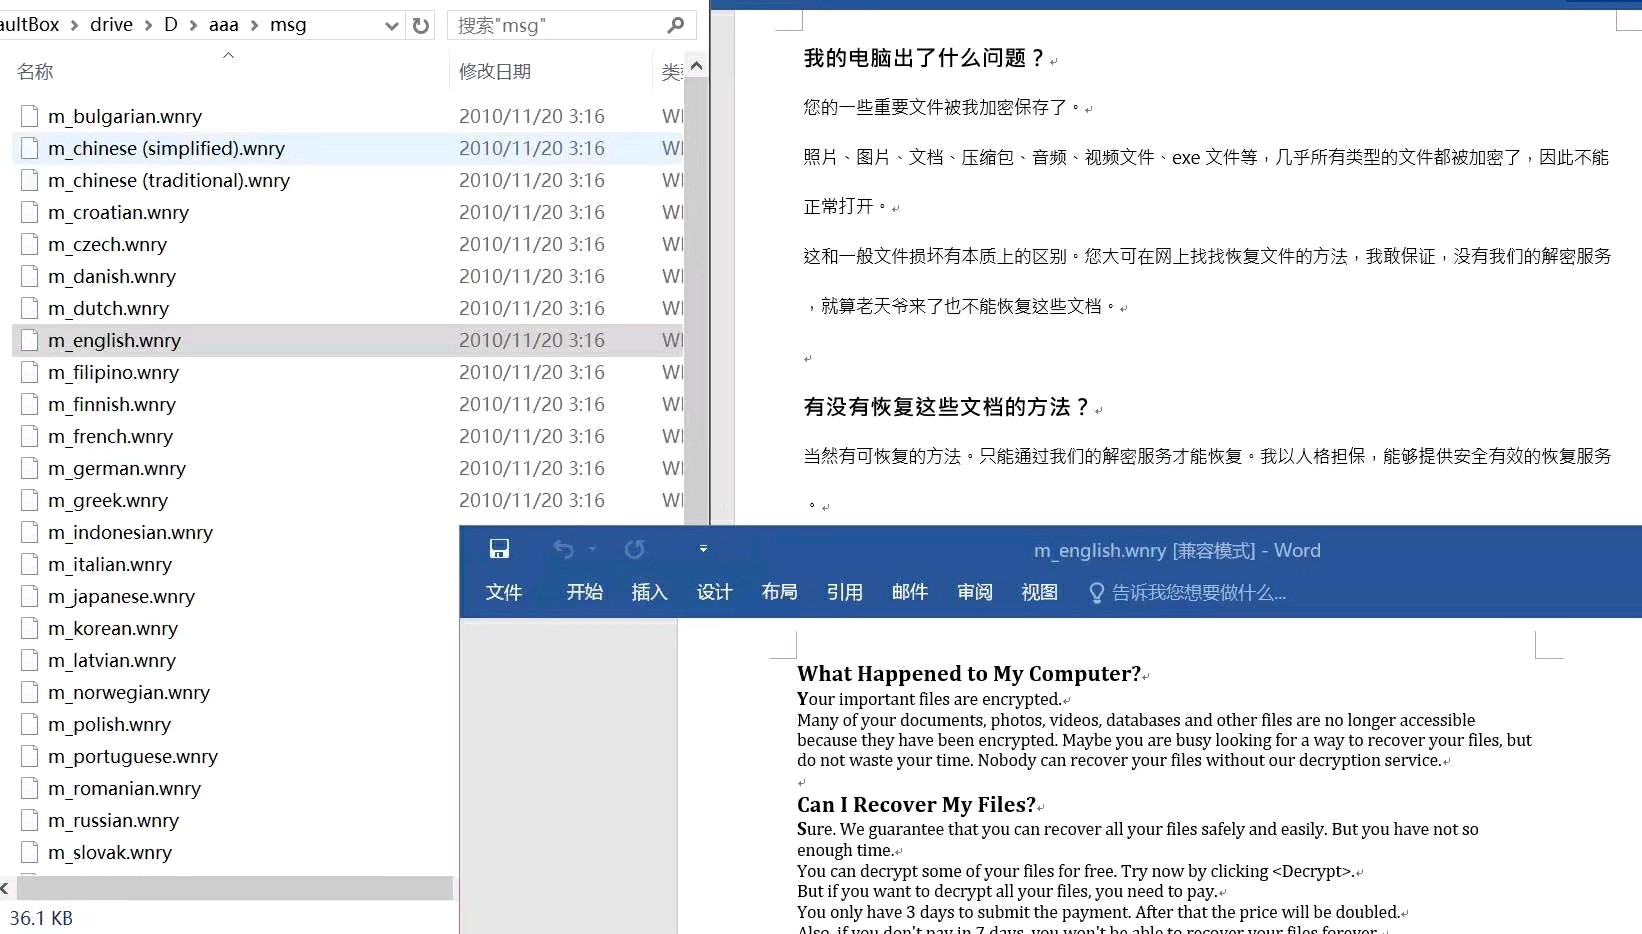Click the Redo icon in Word
The height and width of the screenshot is (934, 1642).
(x=634, y=549)
